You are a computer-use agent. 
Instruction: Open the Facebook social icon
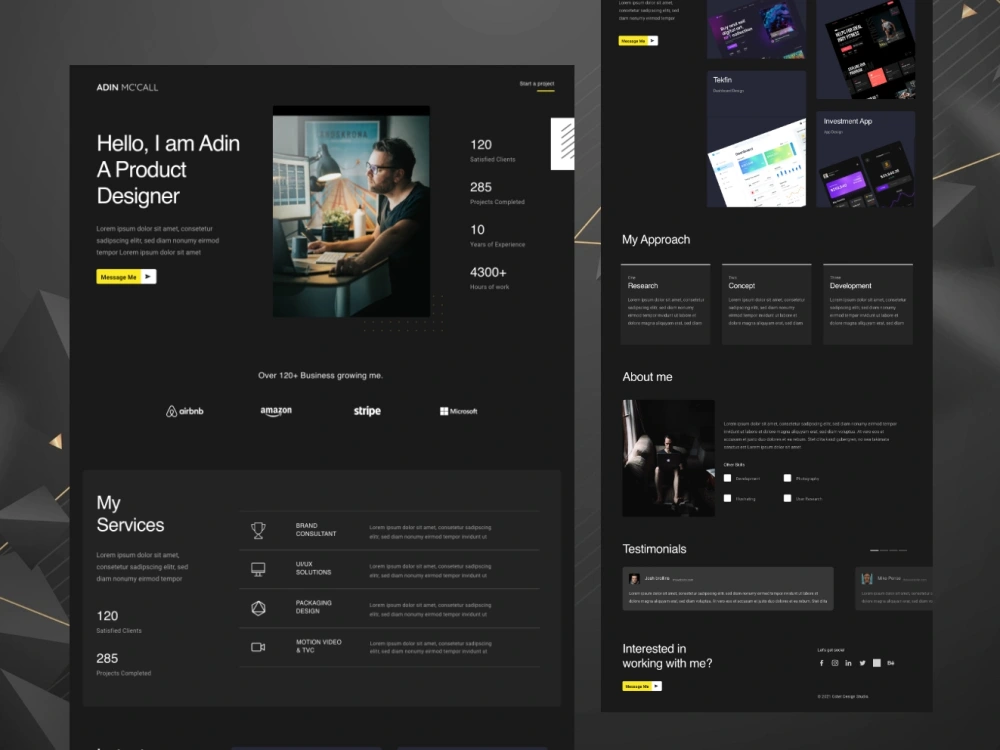(821, 663)
